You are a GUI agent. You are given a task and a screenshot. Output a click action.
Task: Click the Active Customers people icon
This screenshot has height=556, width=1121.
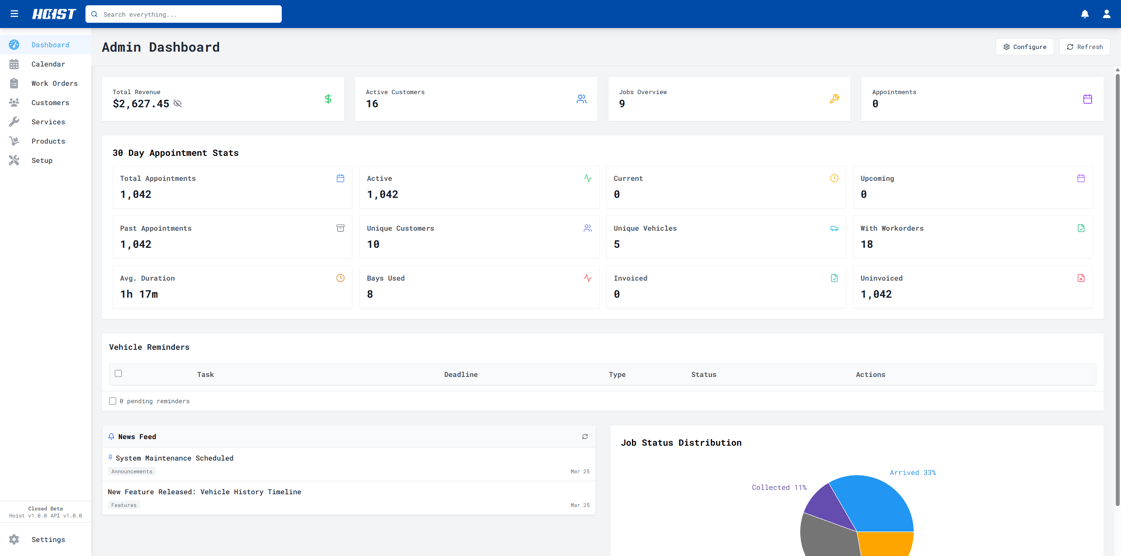click(581, 99)
